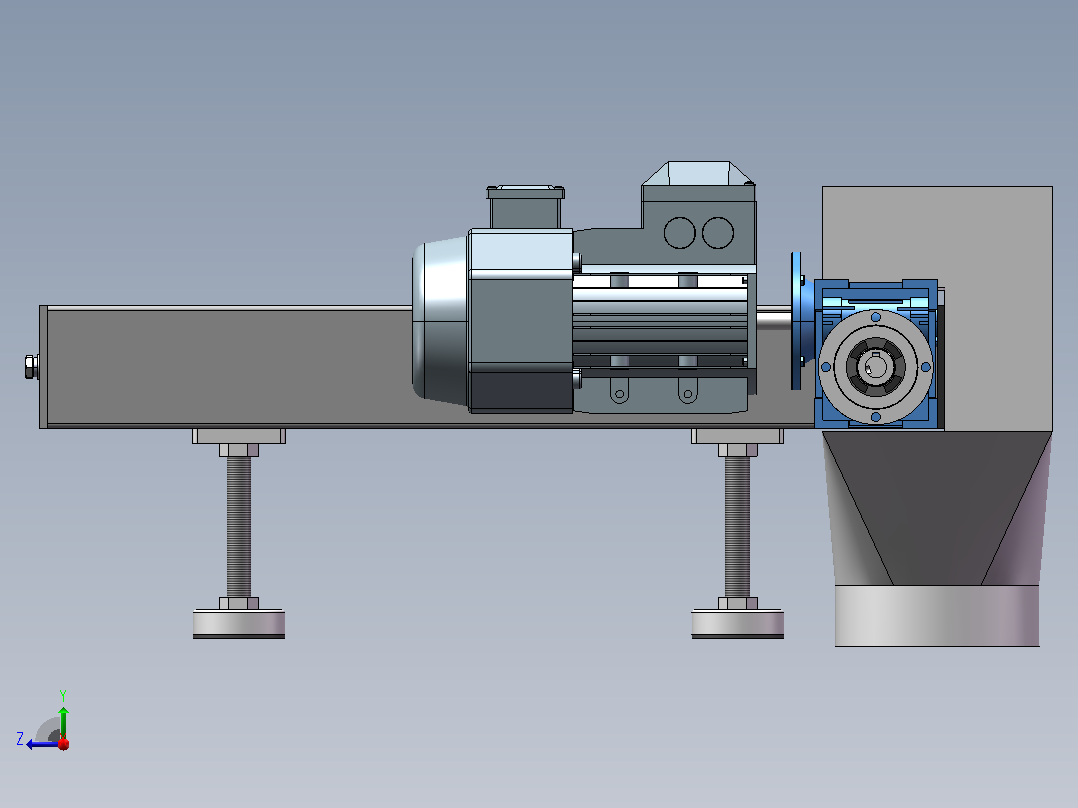Select the blue flange between motor and gearbox
1078x808 pixels.
tap(797, 320)
